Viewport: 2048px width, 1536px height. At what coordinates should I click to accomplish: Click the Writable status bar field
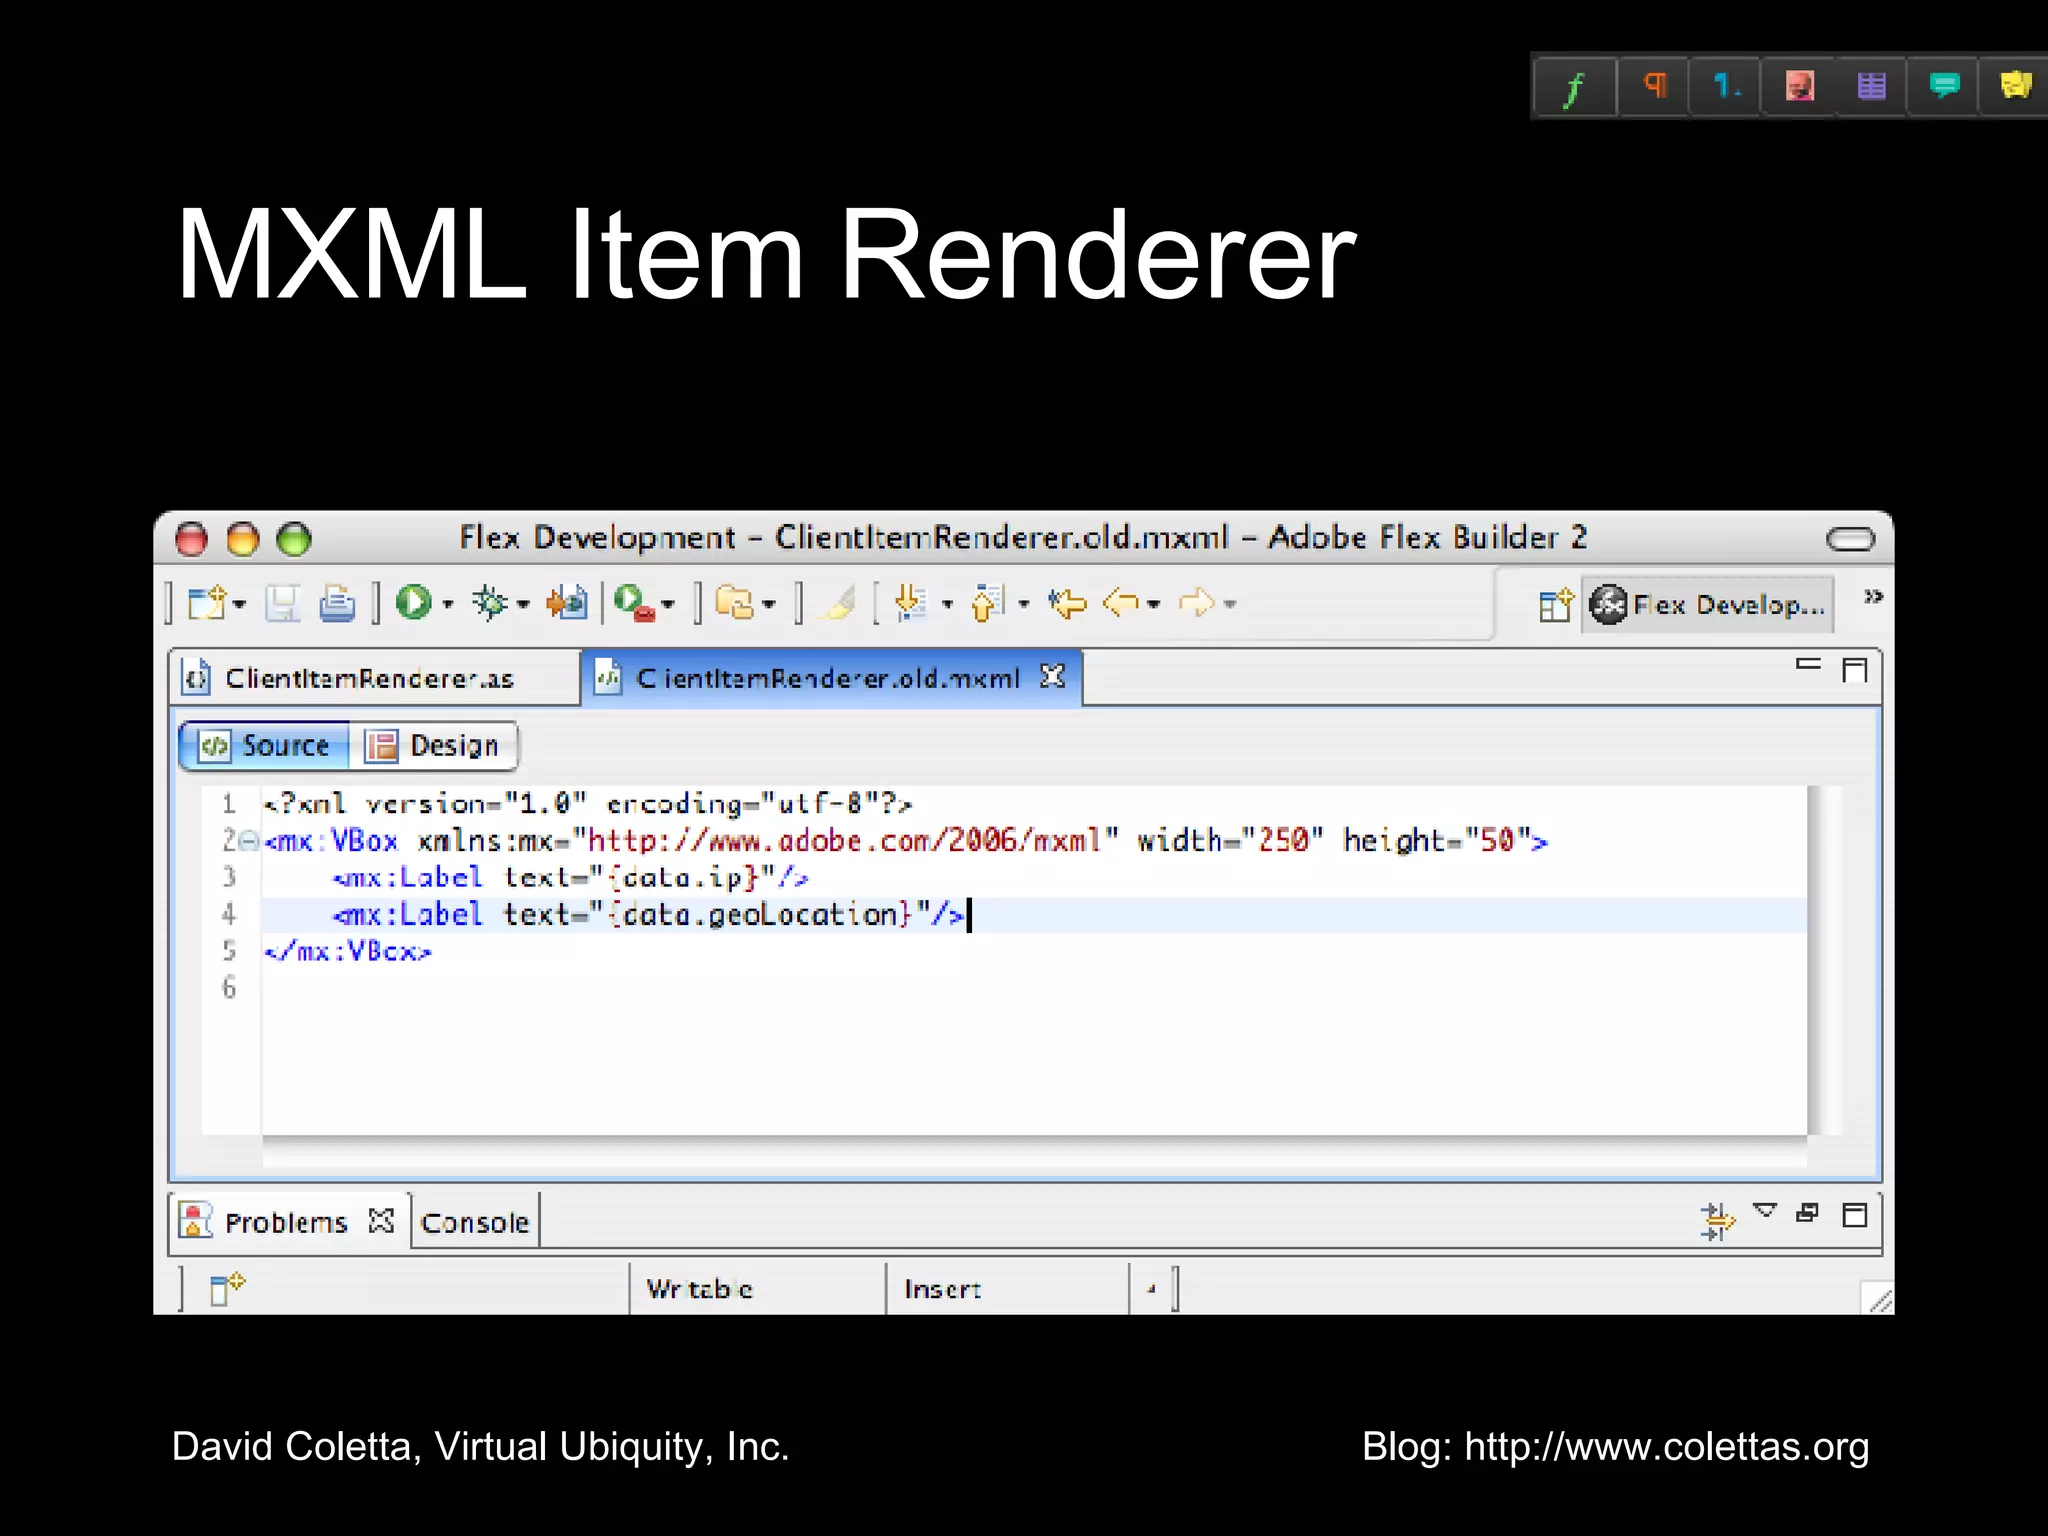[757, 1289]
